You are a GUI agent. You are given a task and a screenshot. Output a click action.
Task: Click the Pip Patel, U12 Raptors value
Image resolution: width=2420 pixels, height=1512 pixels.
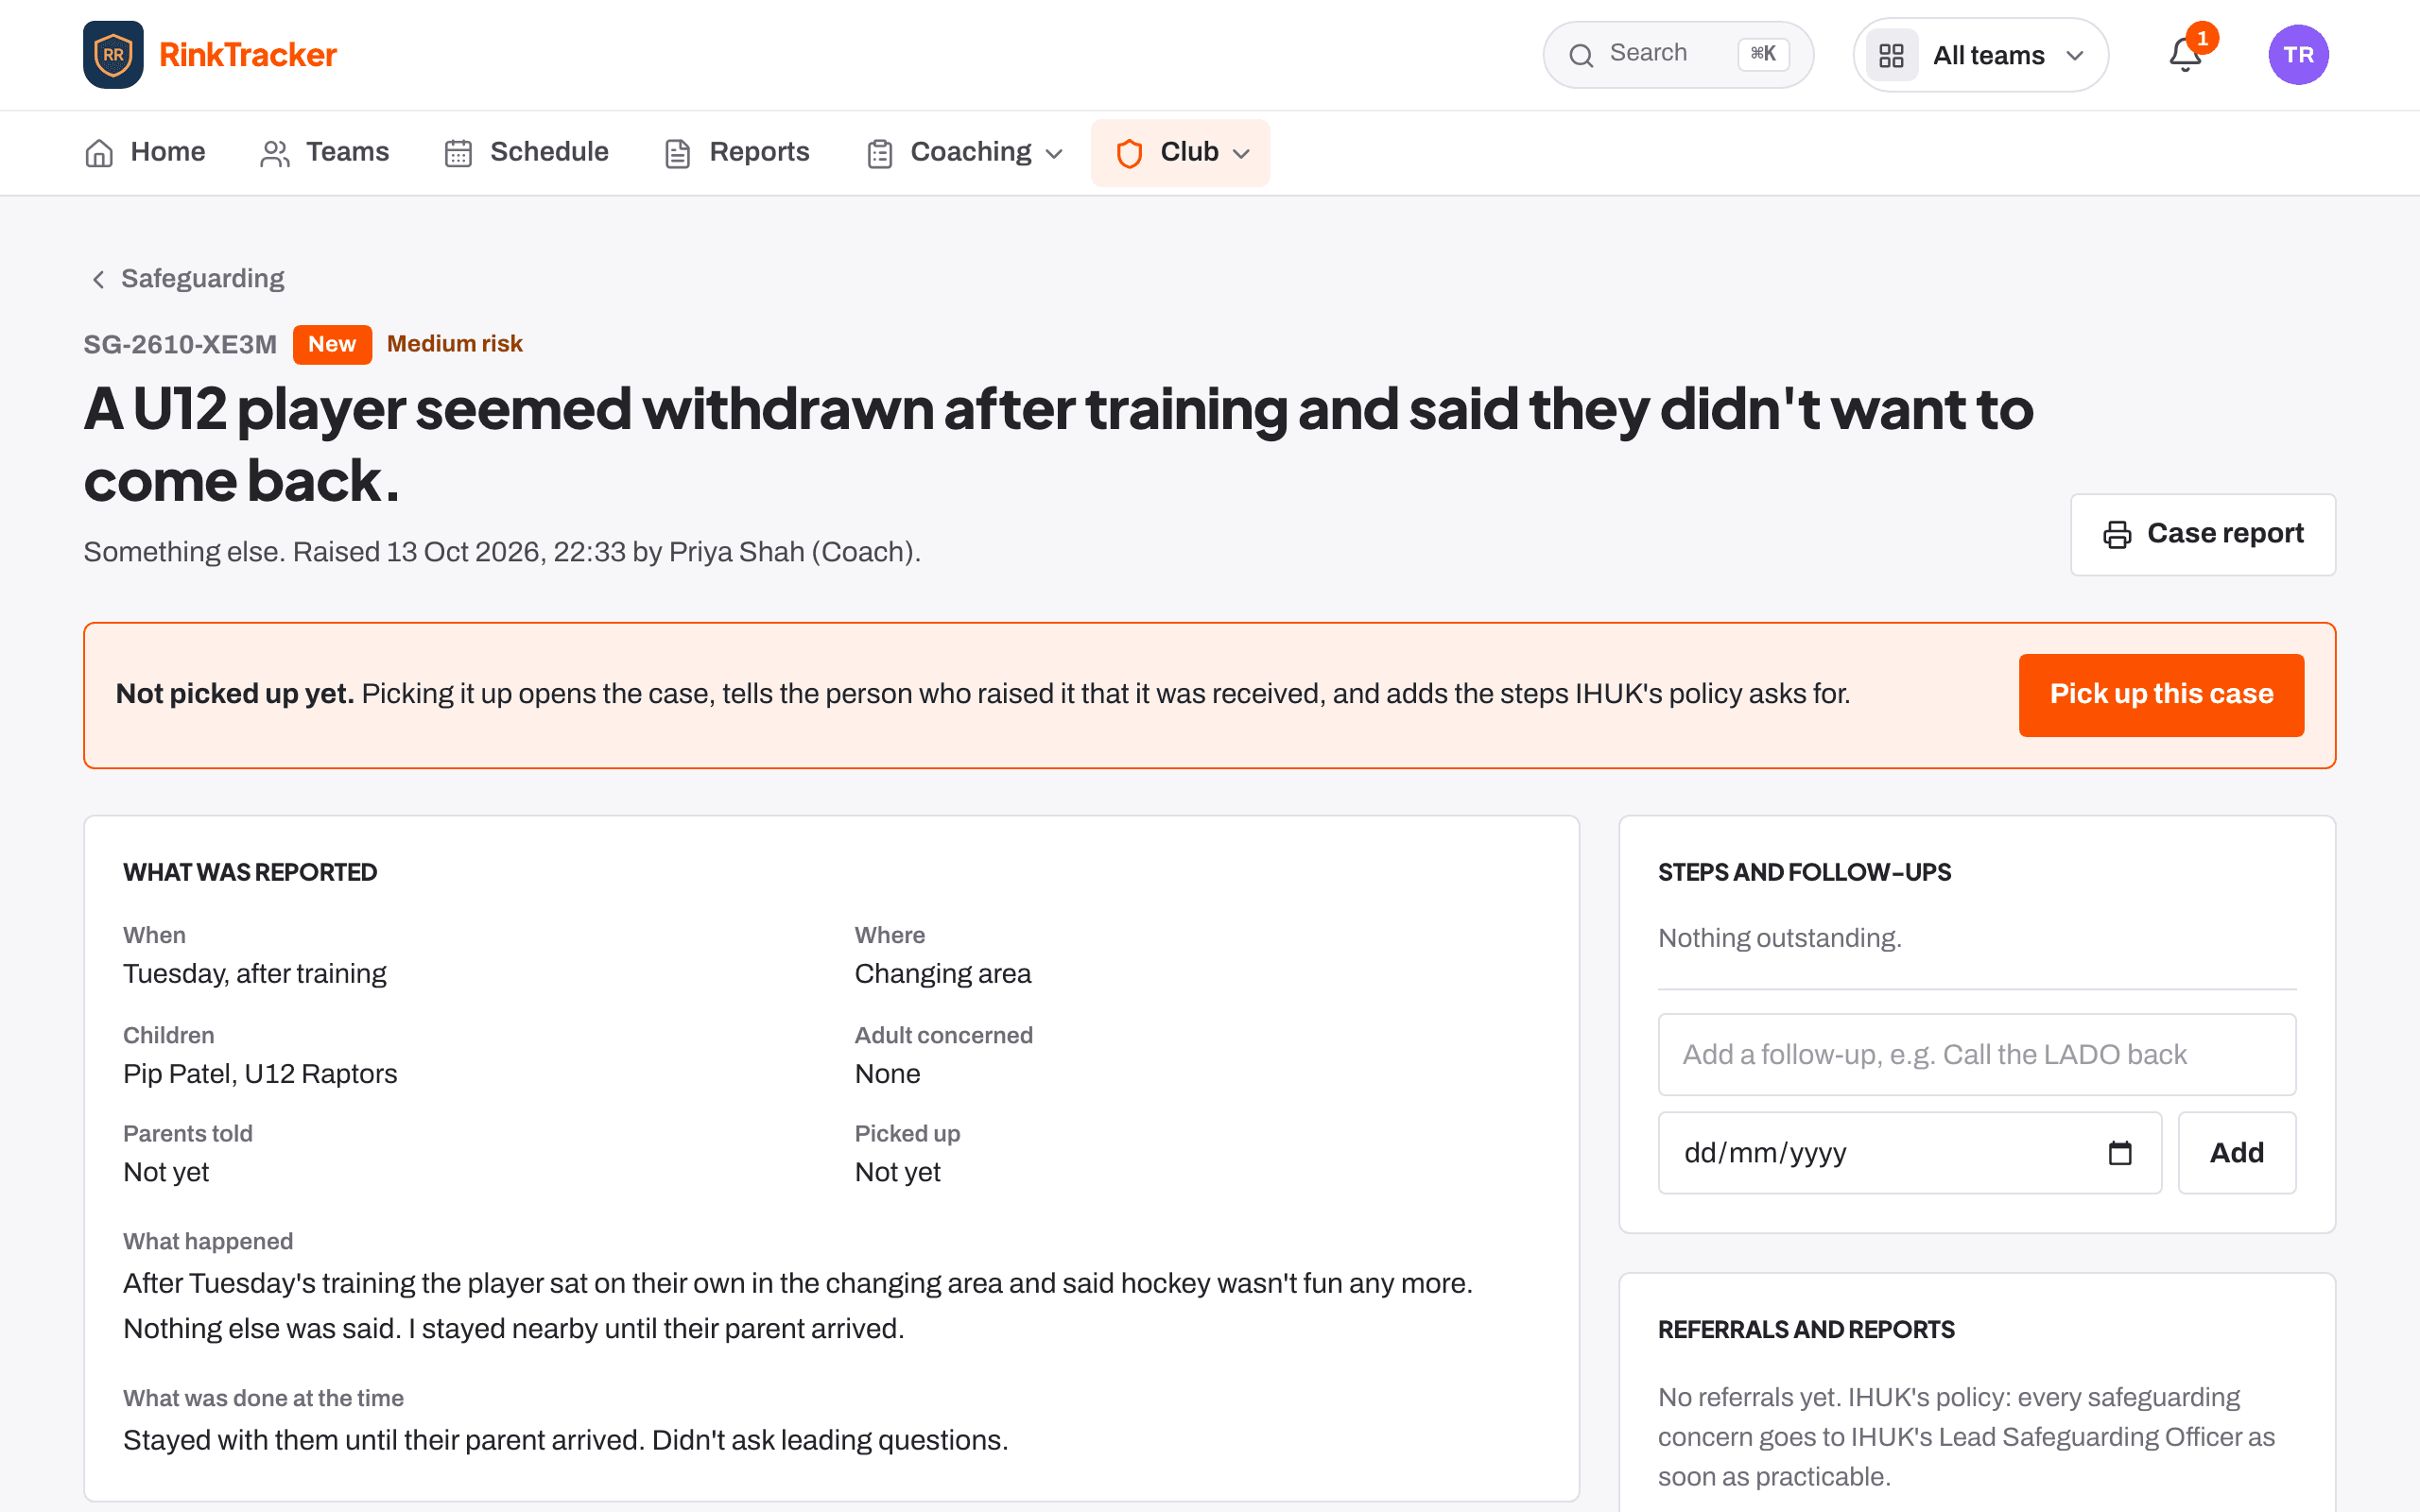(x=260, y=1074)
